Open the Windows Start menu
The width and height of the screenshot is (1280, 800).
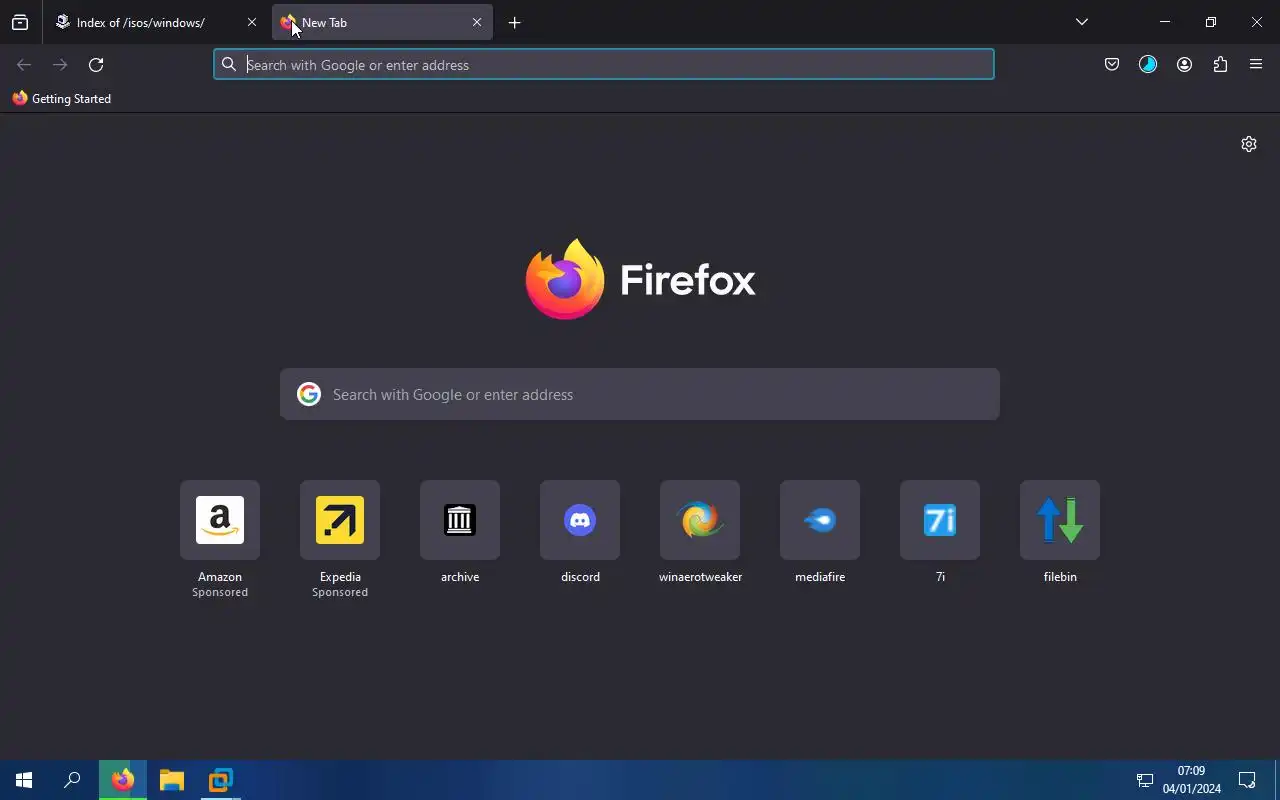pos(24,780)
